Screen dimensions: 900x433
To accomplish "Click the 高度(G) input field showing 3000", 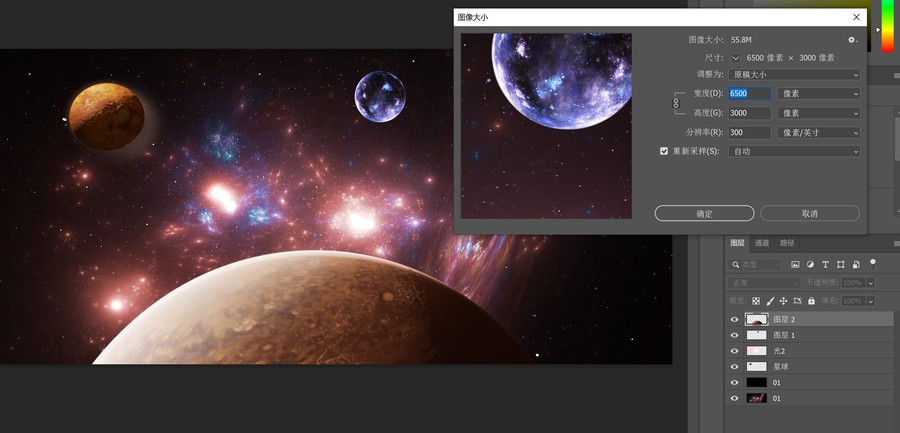I will [x=750, y=113].
